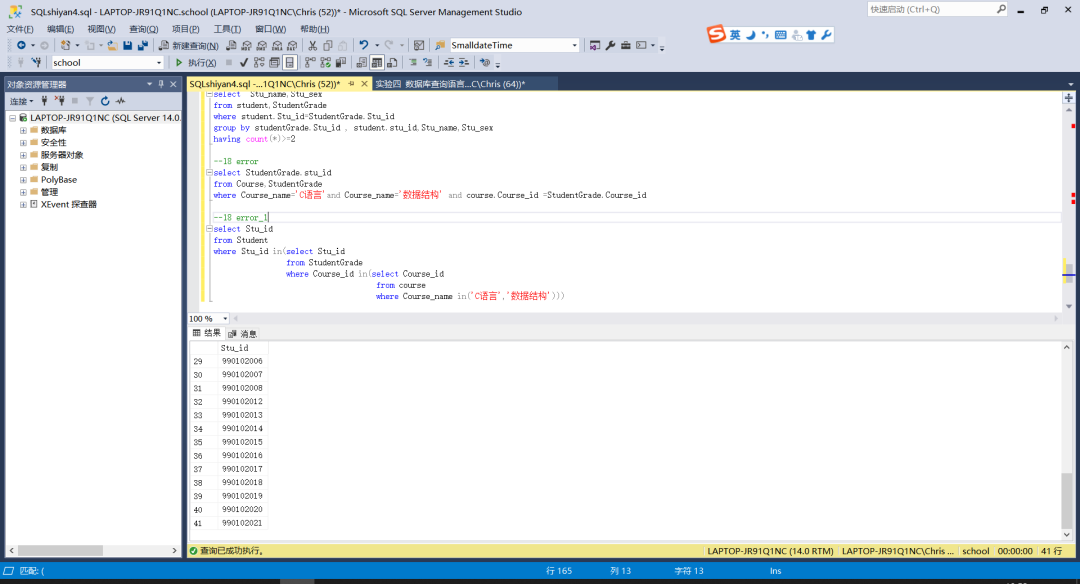The width and height of the screenshot is (1080, 584).
Task: Expand the PolyBase folder node
Action: (23, 180)
